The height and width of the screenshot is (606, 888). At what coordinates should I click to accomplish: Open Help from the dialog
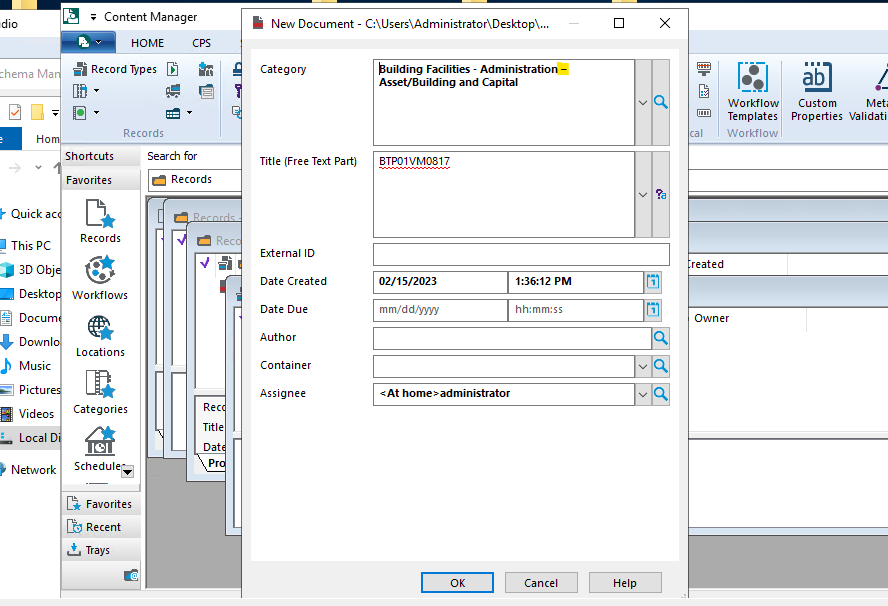pos(624,582)
